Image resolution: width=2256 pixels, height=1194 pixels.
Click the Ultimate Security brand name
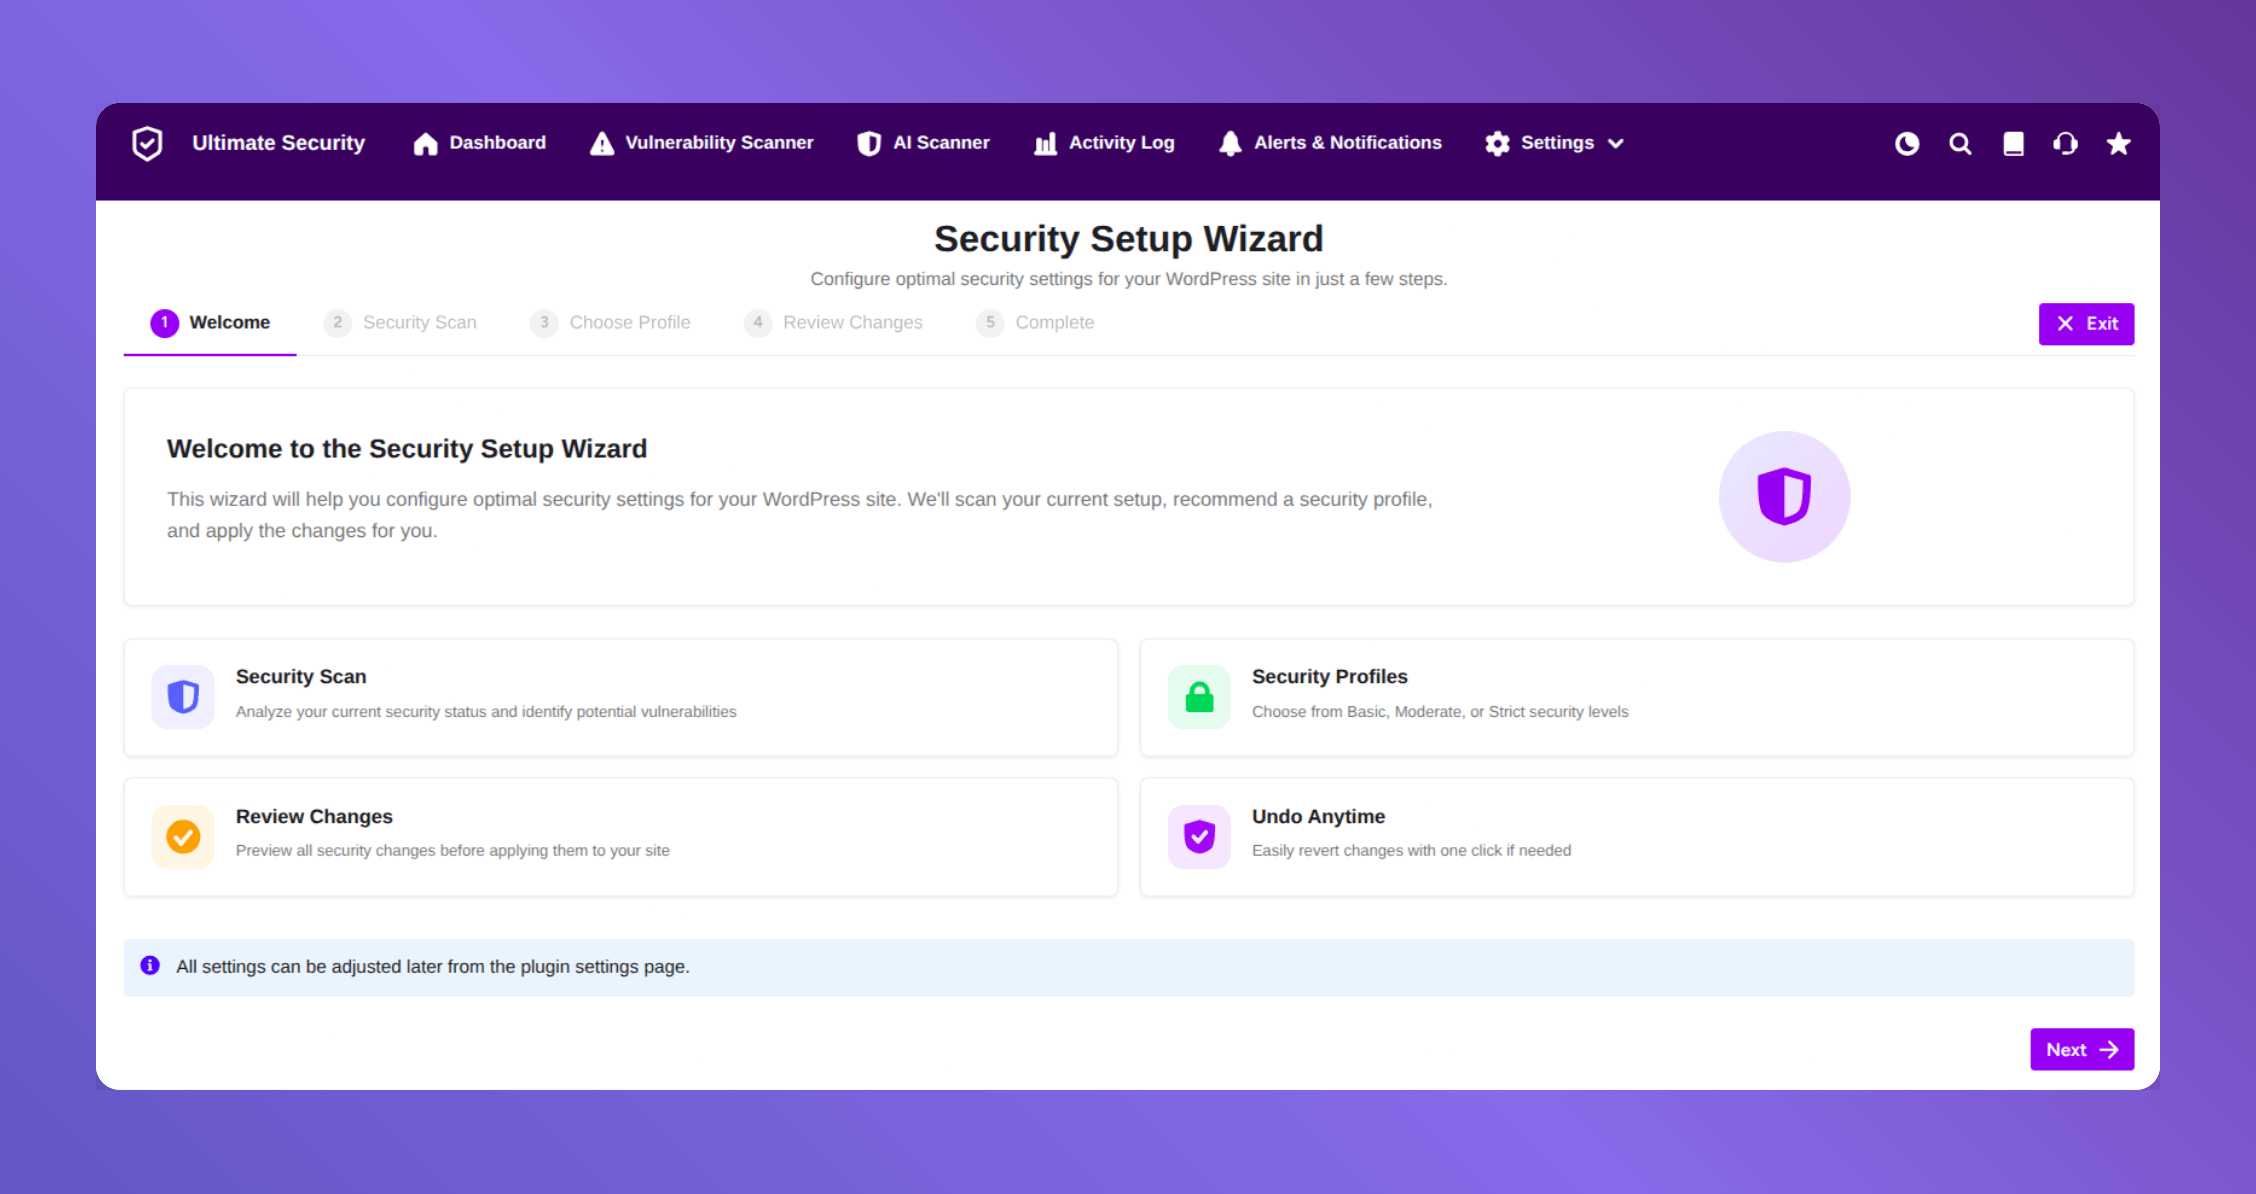[278, 143]
